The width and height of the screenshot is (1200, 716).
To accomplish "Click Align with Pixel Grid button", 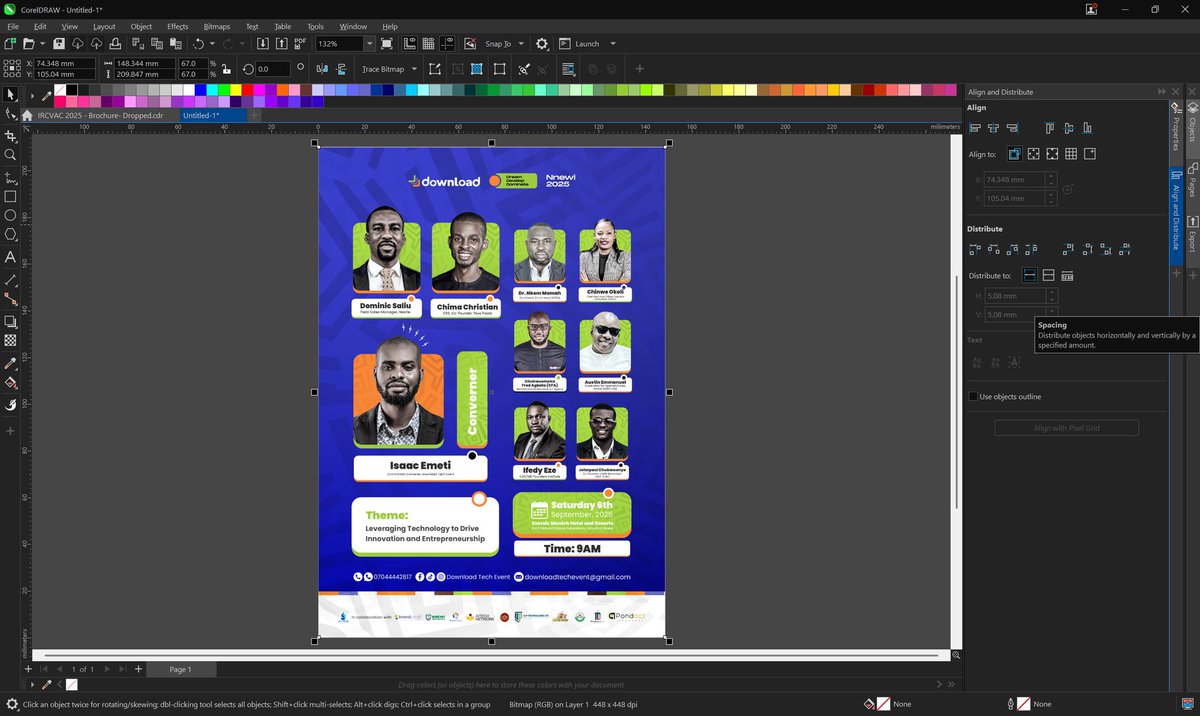I will [1067, 428].
